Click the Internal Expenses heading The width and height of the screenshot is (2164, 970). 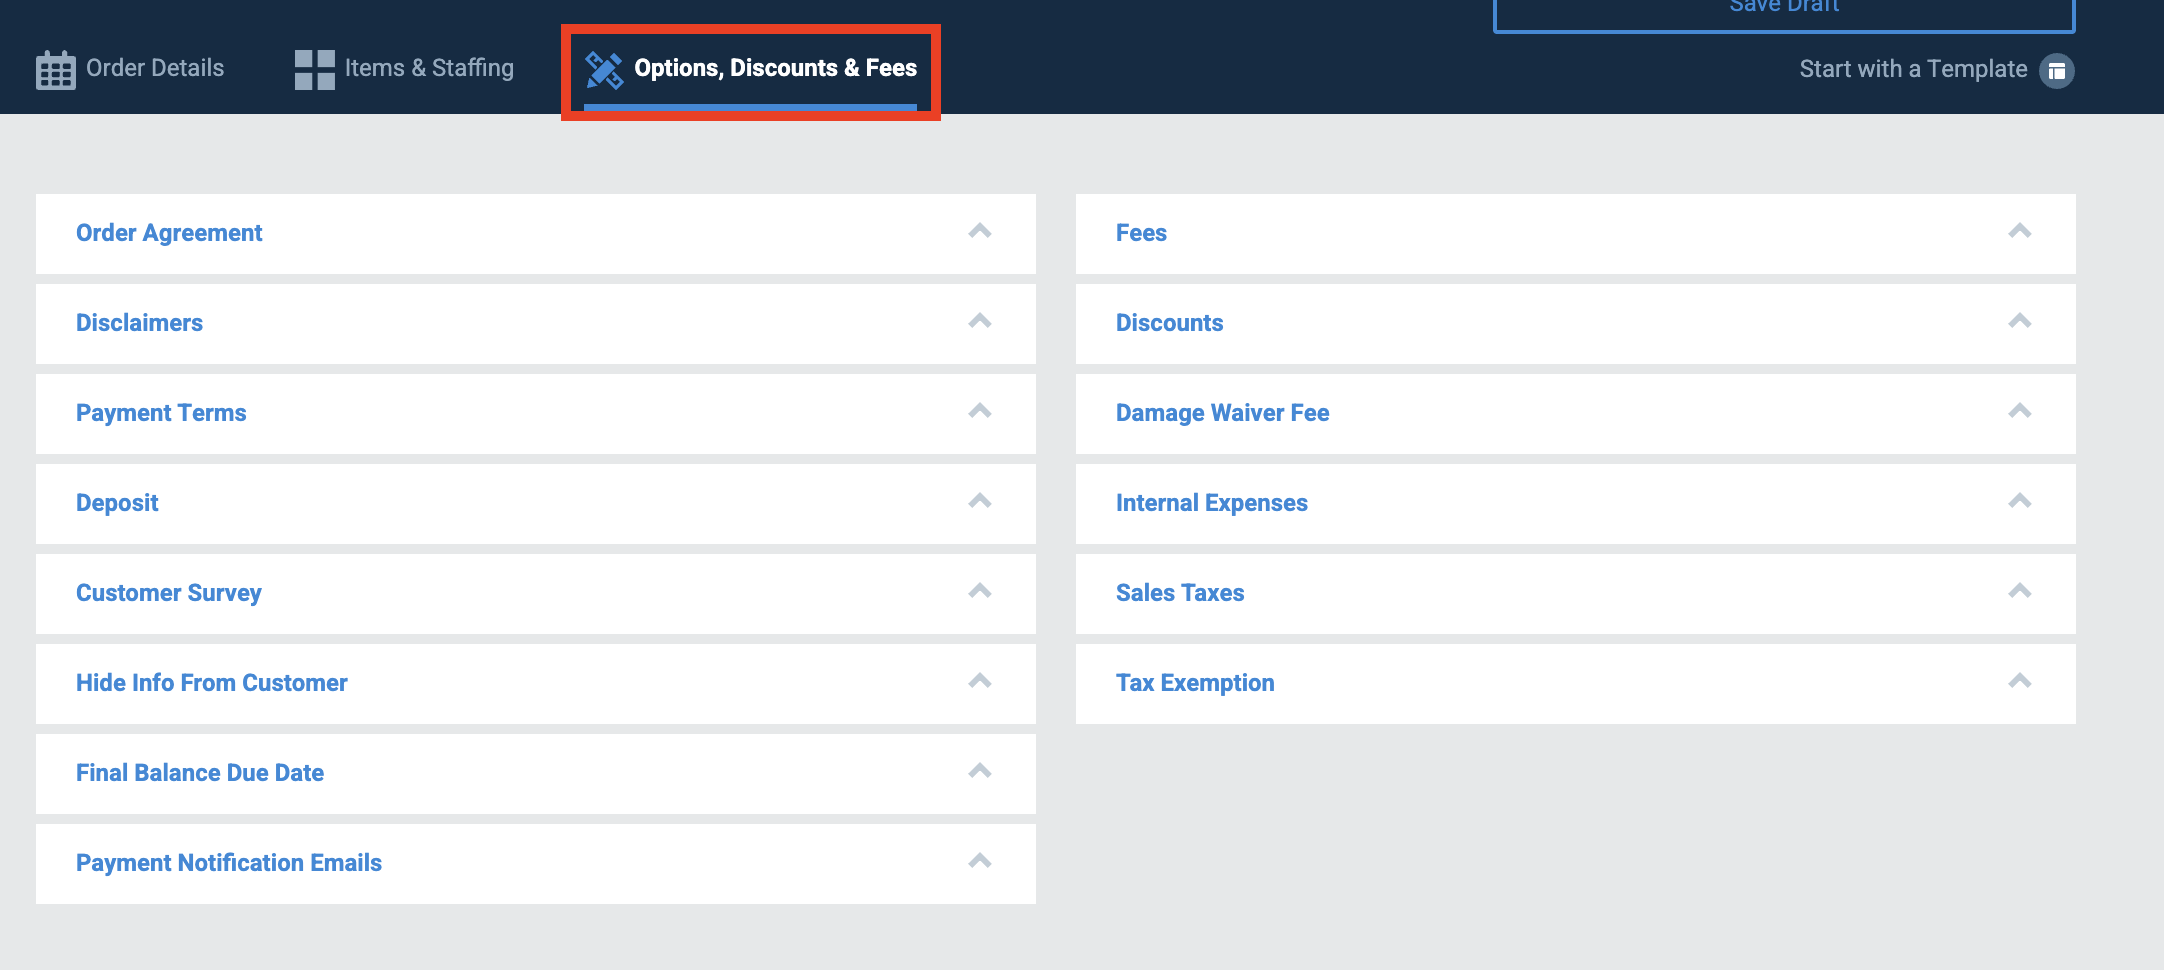coord(1212,503)
